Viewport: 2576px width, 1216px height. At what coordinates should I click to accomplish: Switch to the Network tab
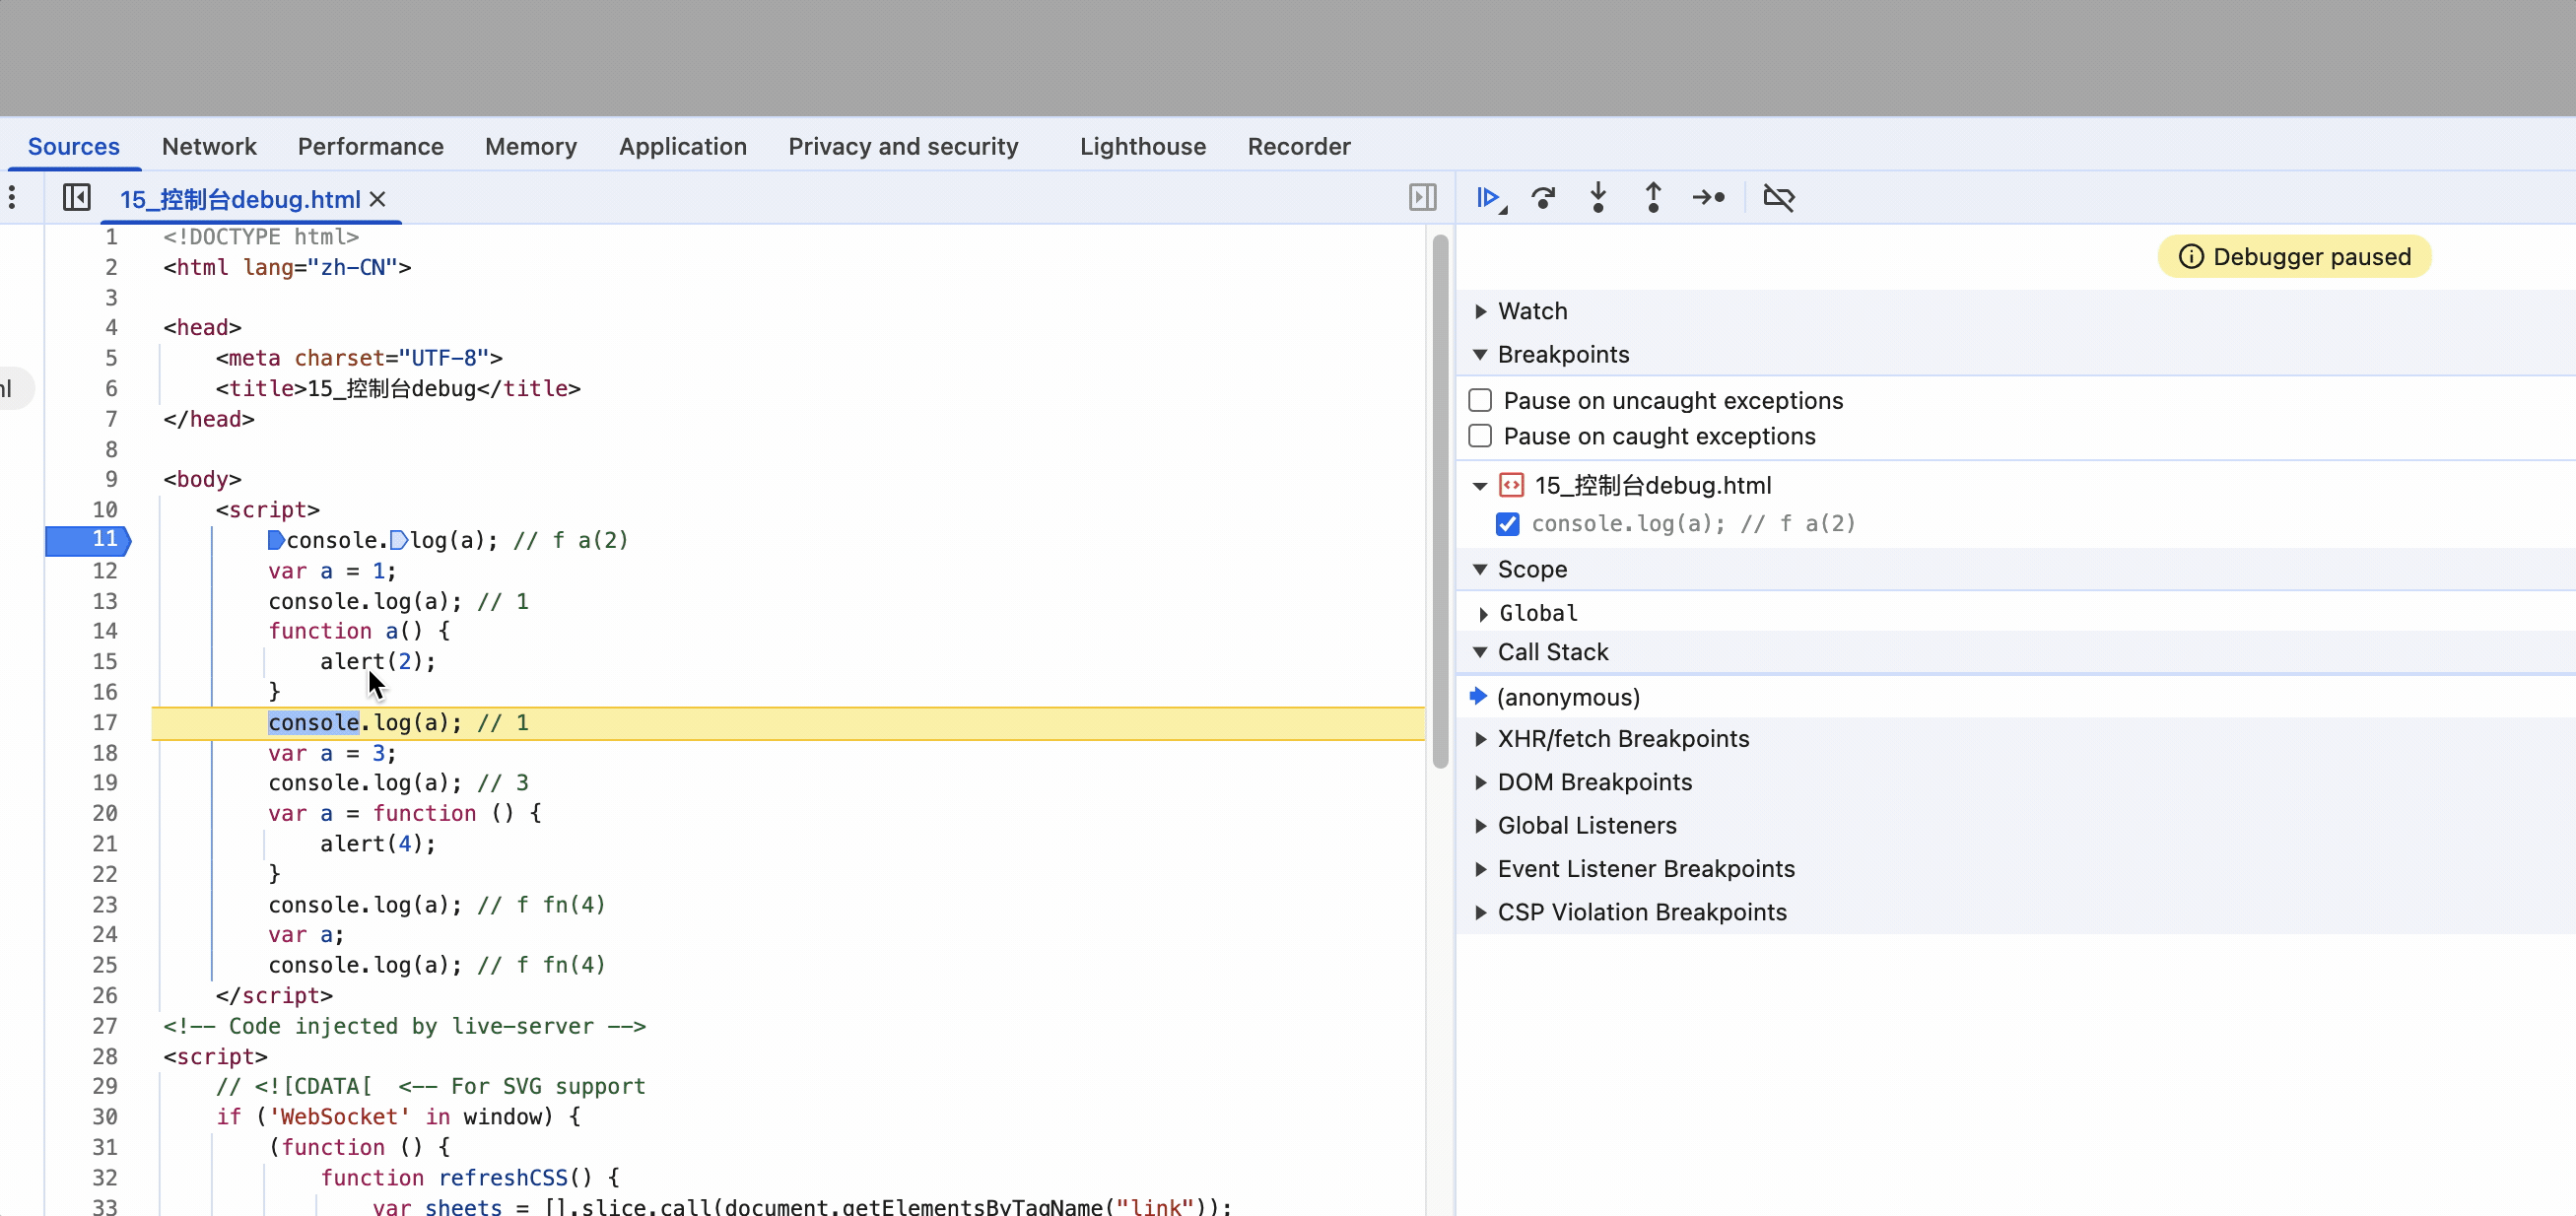pos(209,147)
